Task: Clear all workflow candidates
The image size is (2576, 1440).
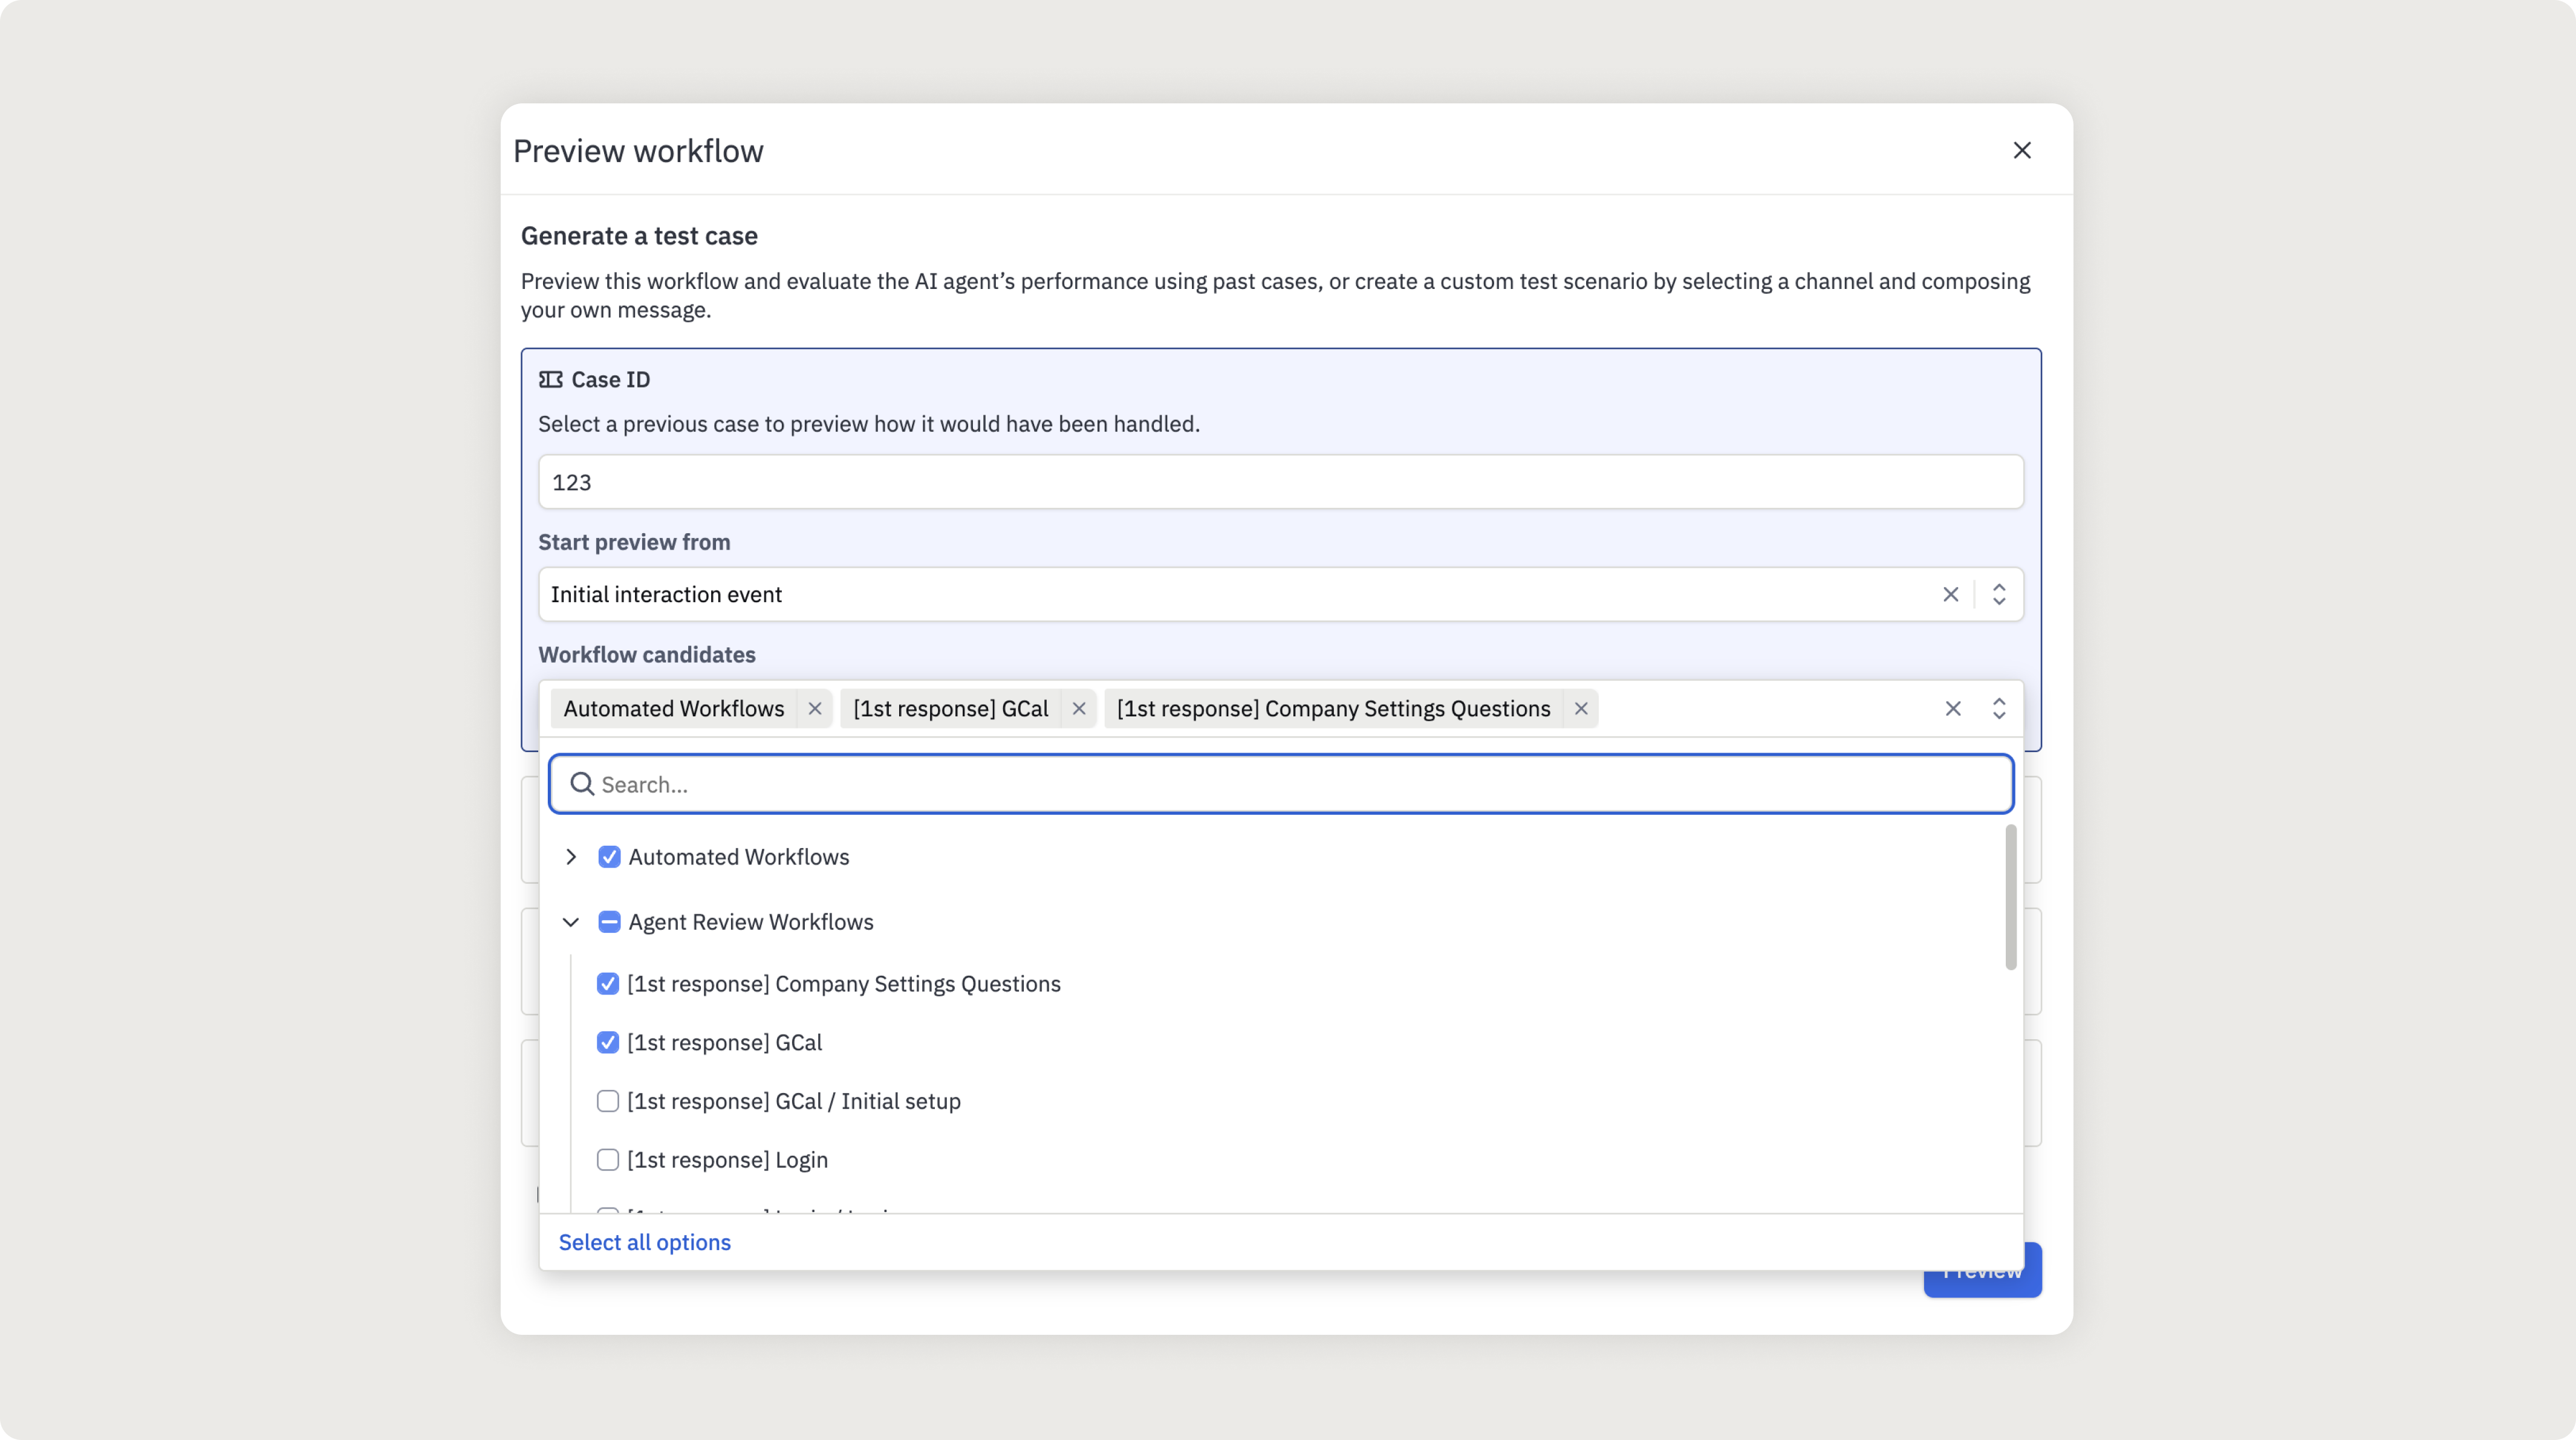Action: click(1952, 708)
